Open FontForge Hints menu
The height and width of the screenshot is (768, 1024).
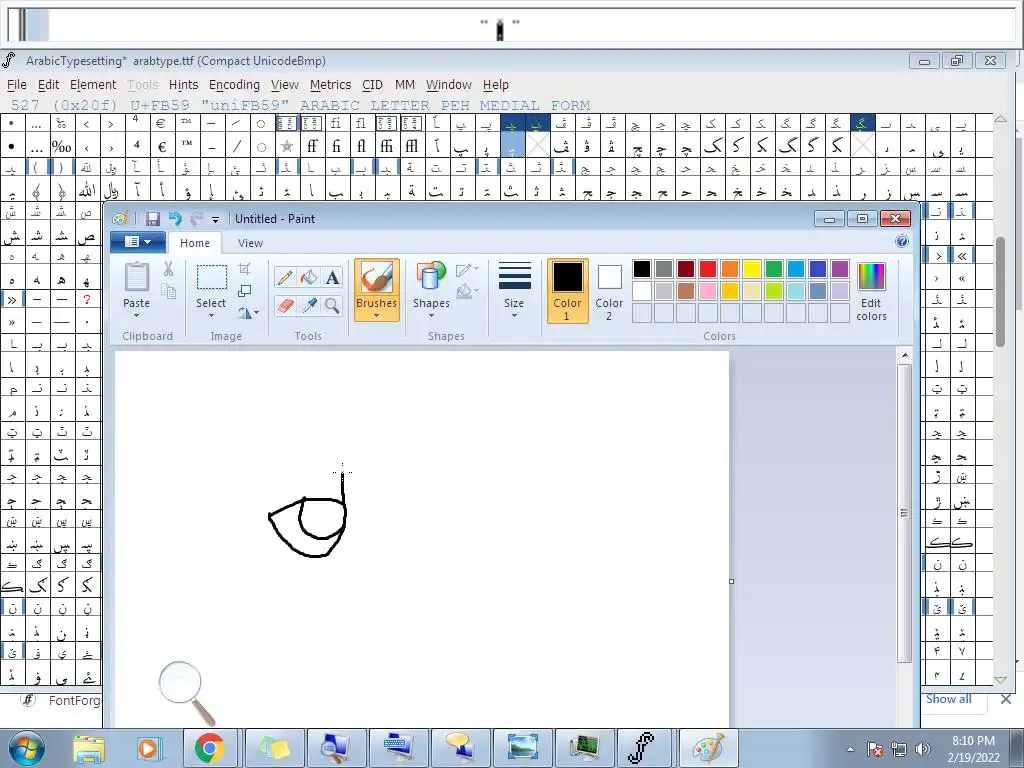183,85
